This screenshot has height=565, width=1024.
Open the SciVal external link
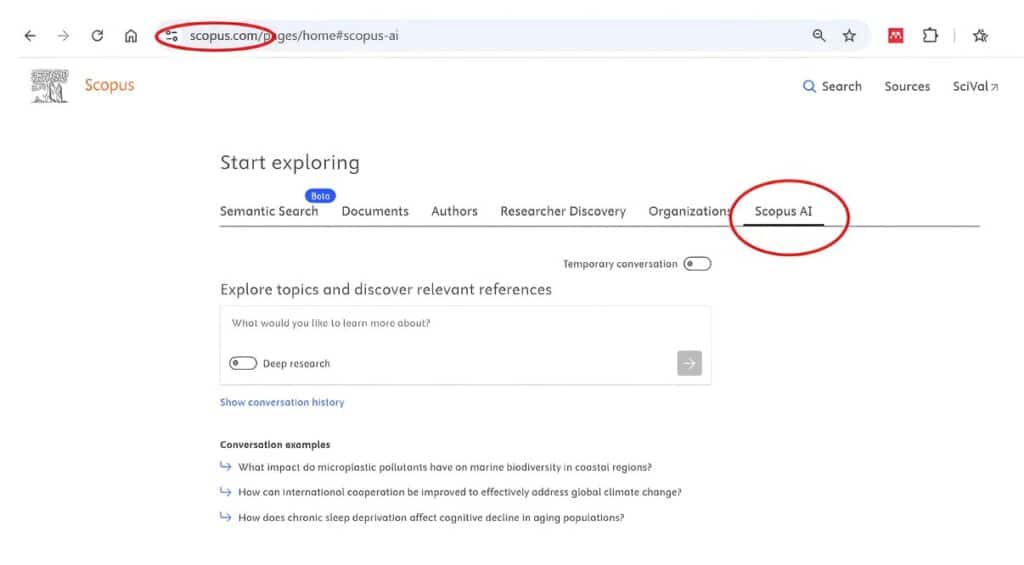[x=975, y=86]
